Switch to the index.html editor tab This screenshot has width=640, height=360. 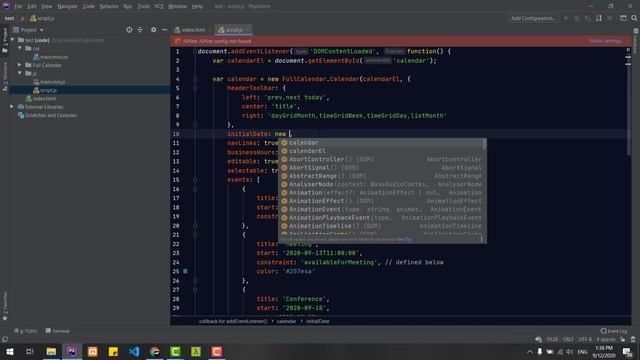(190, 30)
